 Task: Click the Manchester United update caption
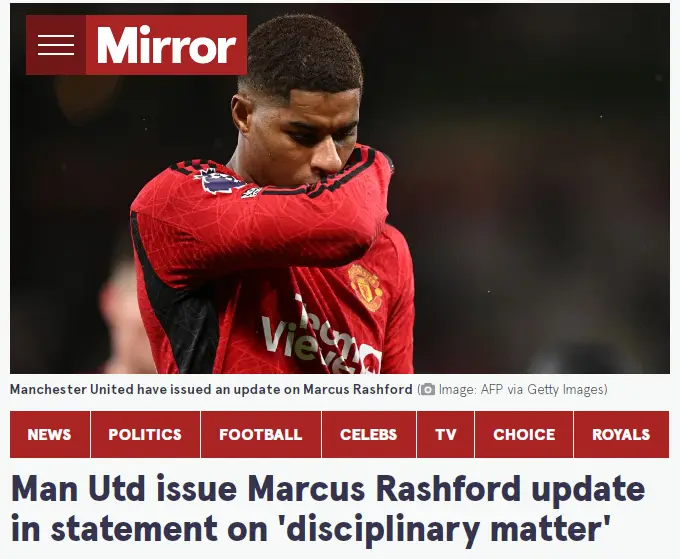(x=211, y=389)
